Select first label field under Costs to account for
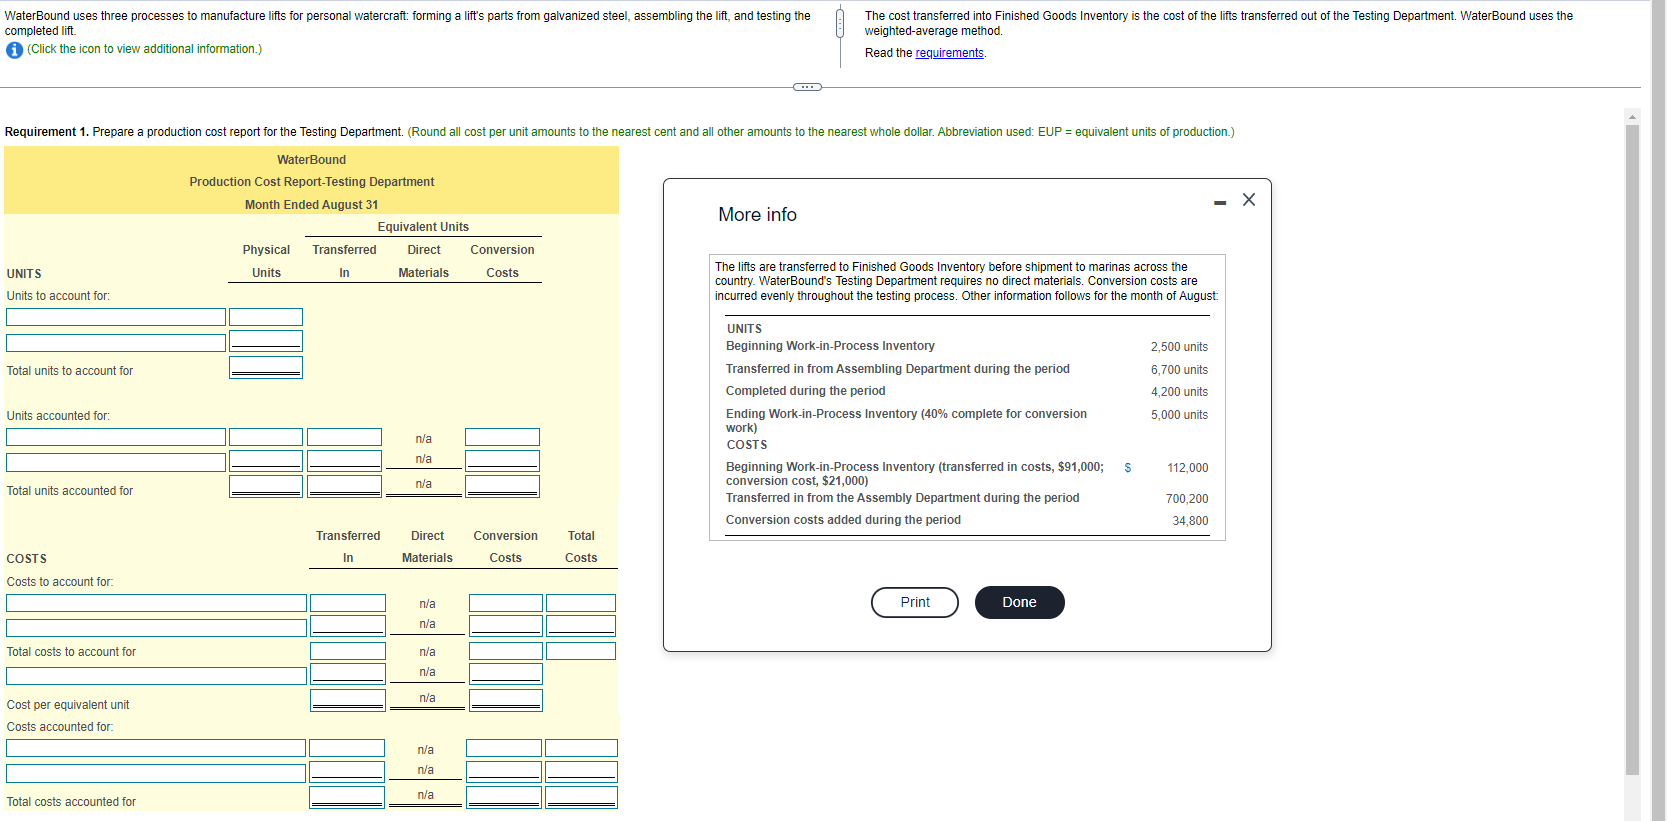 (156, 603)
